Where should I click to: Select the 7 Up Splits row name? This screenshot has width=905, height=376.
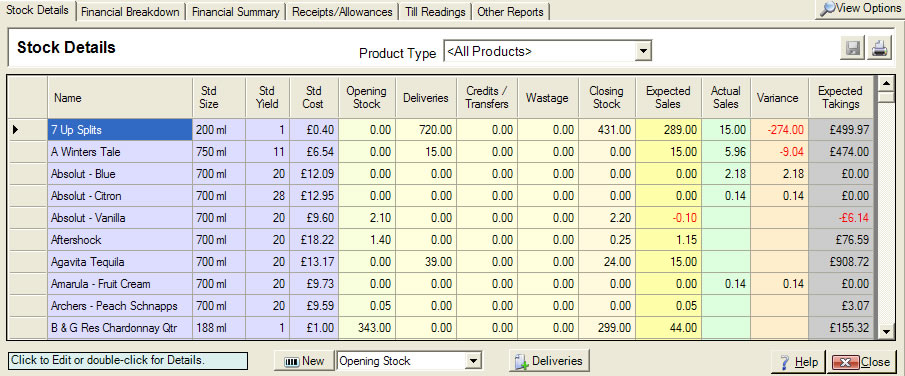coord(119,130)
